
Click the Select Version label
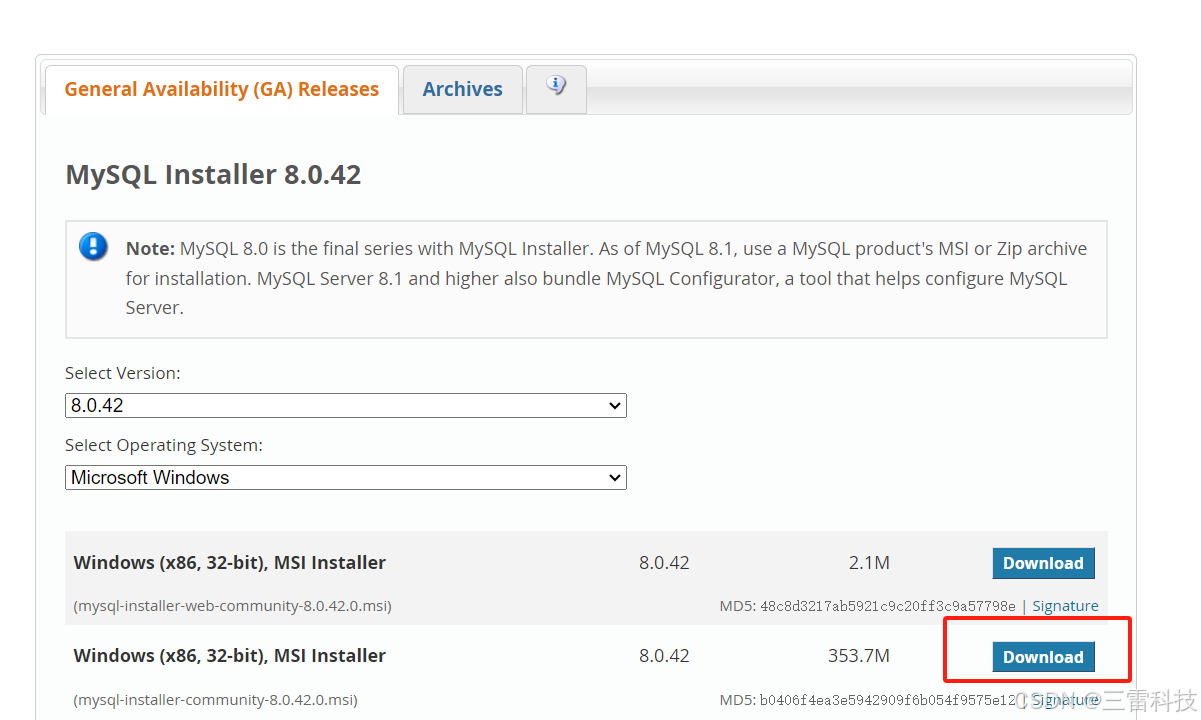123,373
